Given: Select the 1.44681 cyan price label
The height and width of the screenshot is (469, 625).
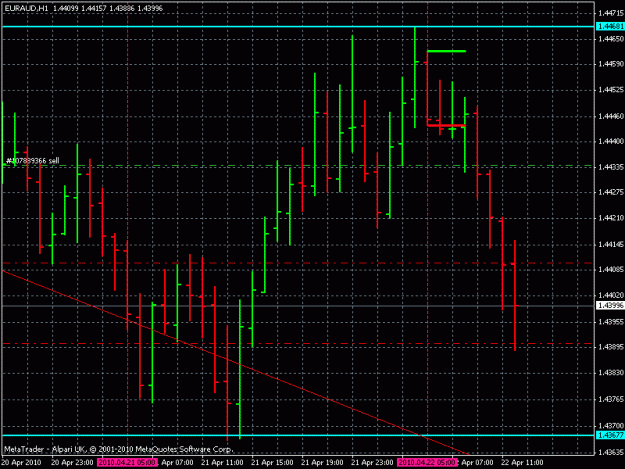Looking at the screenshot, I should point(611,27).
